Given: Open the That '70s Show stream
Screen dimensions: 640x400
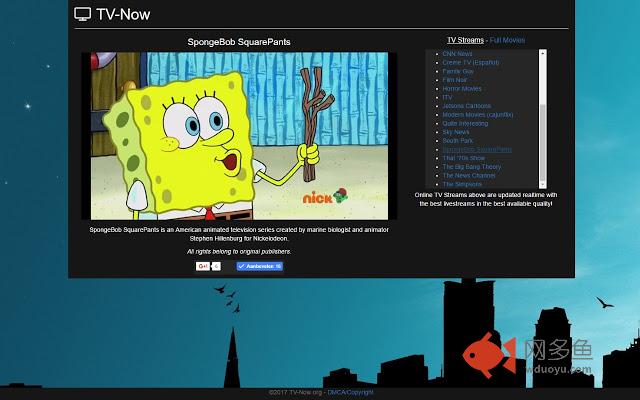Looking at the screenshot, I should [x=464, y=158].
